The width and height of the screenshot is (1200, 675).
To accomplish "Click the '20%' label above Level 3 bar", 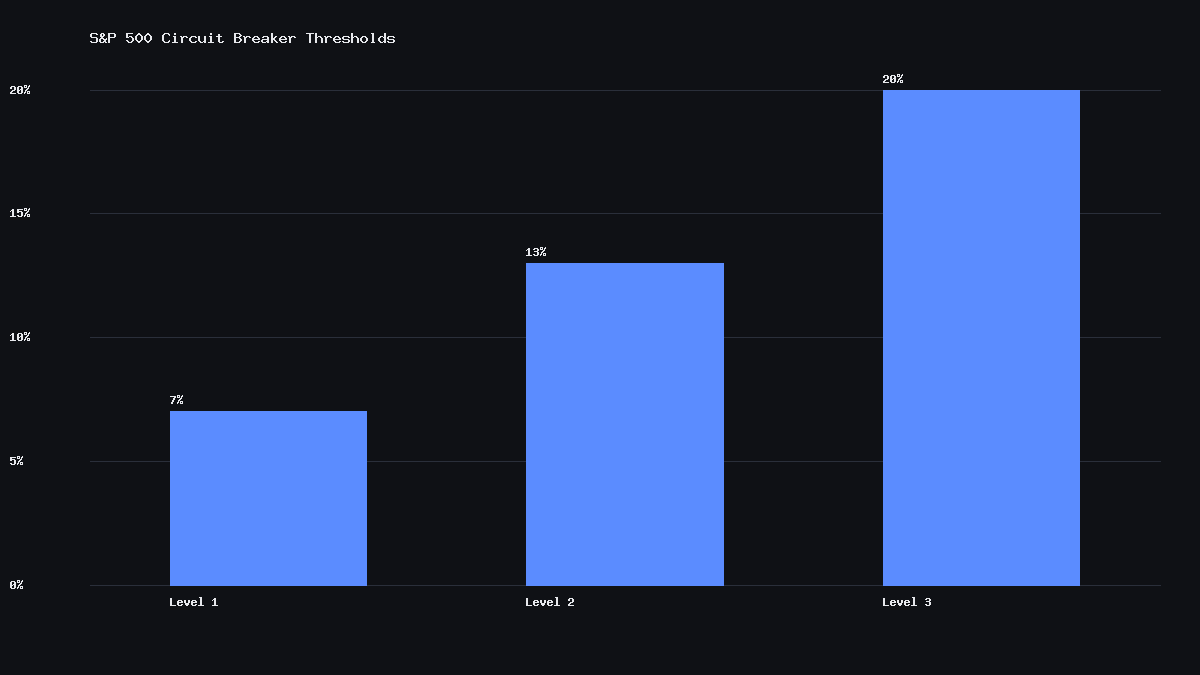I will tap(893, 79).
